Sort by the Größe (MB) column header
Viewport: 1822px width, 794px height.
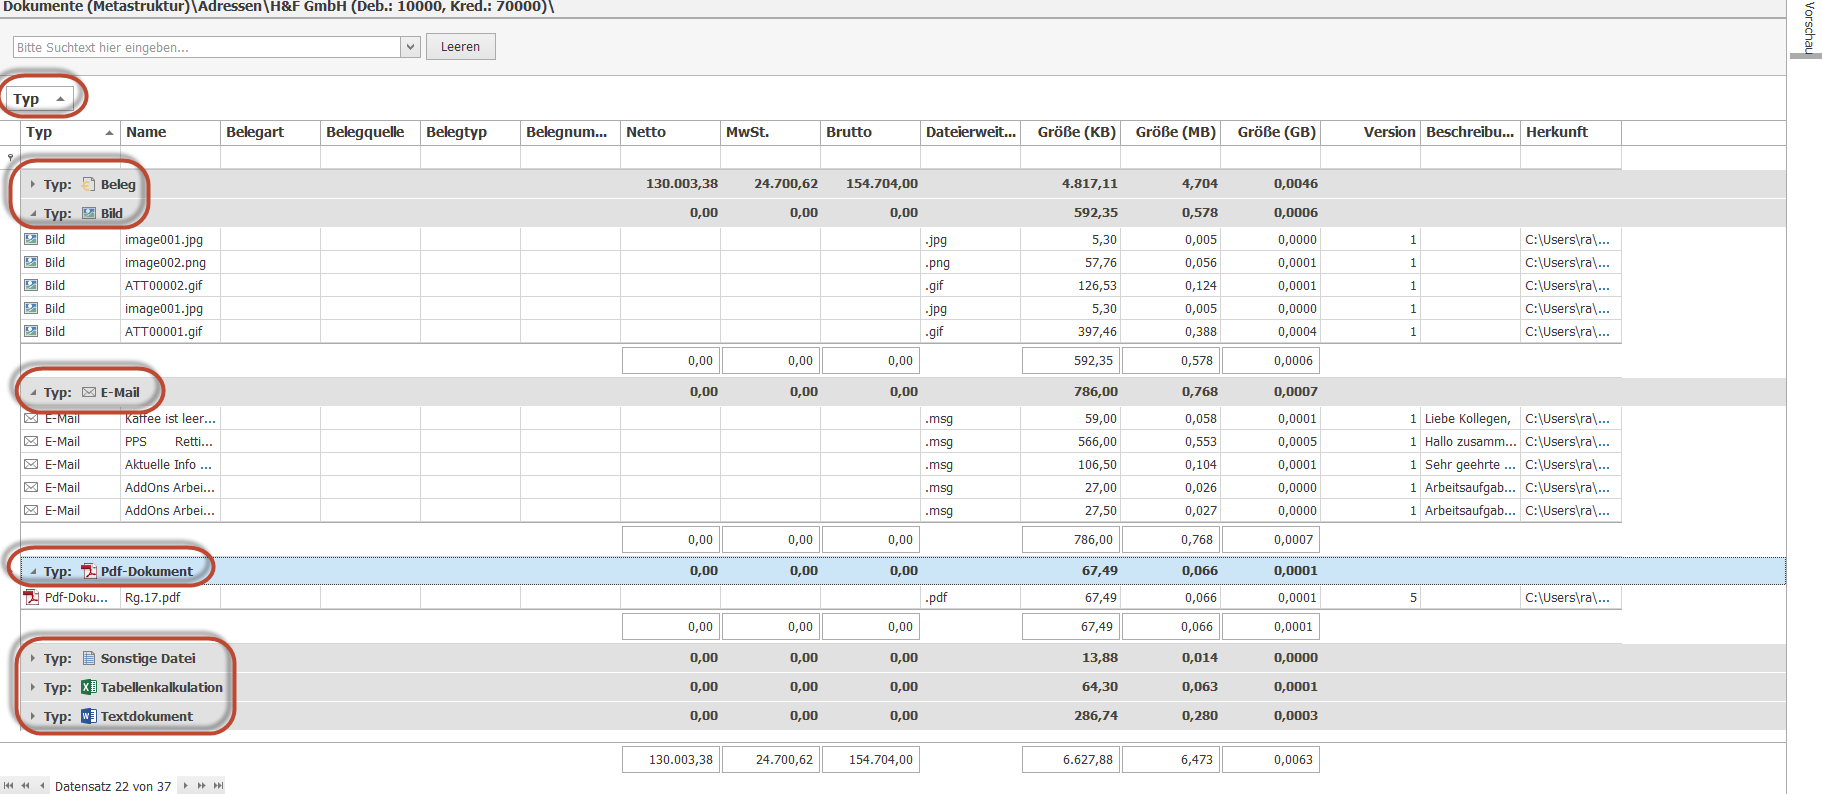click(1170, 132)
